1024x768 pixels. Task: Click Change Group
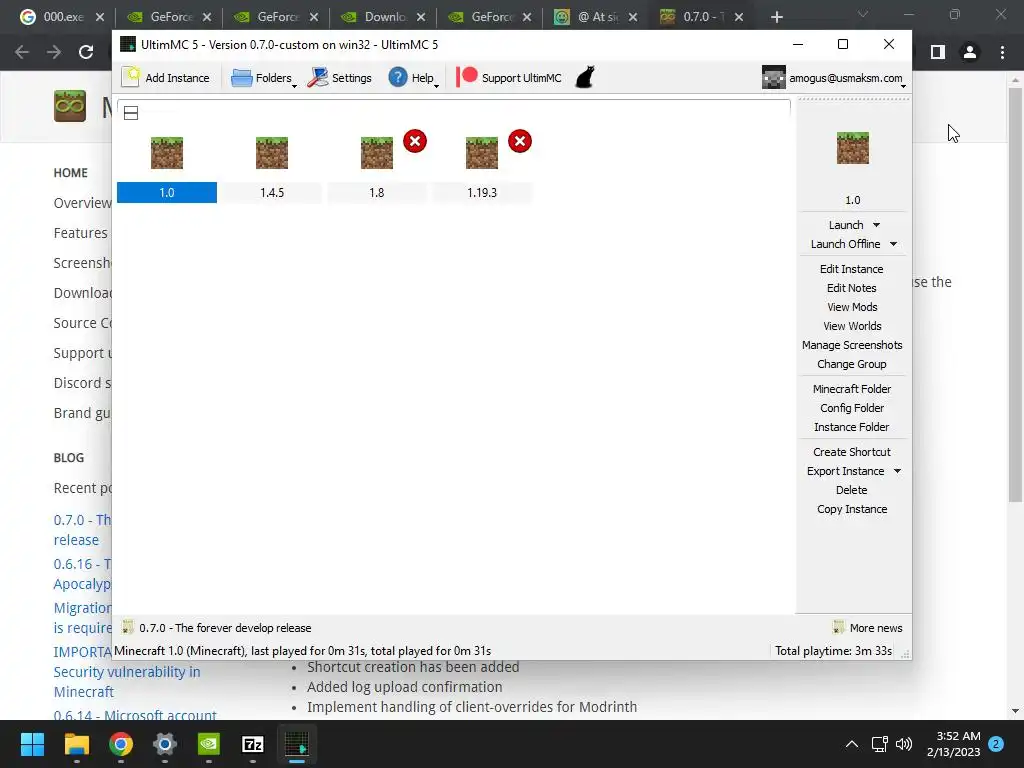pyautogui.click(x=852, y=364)
